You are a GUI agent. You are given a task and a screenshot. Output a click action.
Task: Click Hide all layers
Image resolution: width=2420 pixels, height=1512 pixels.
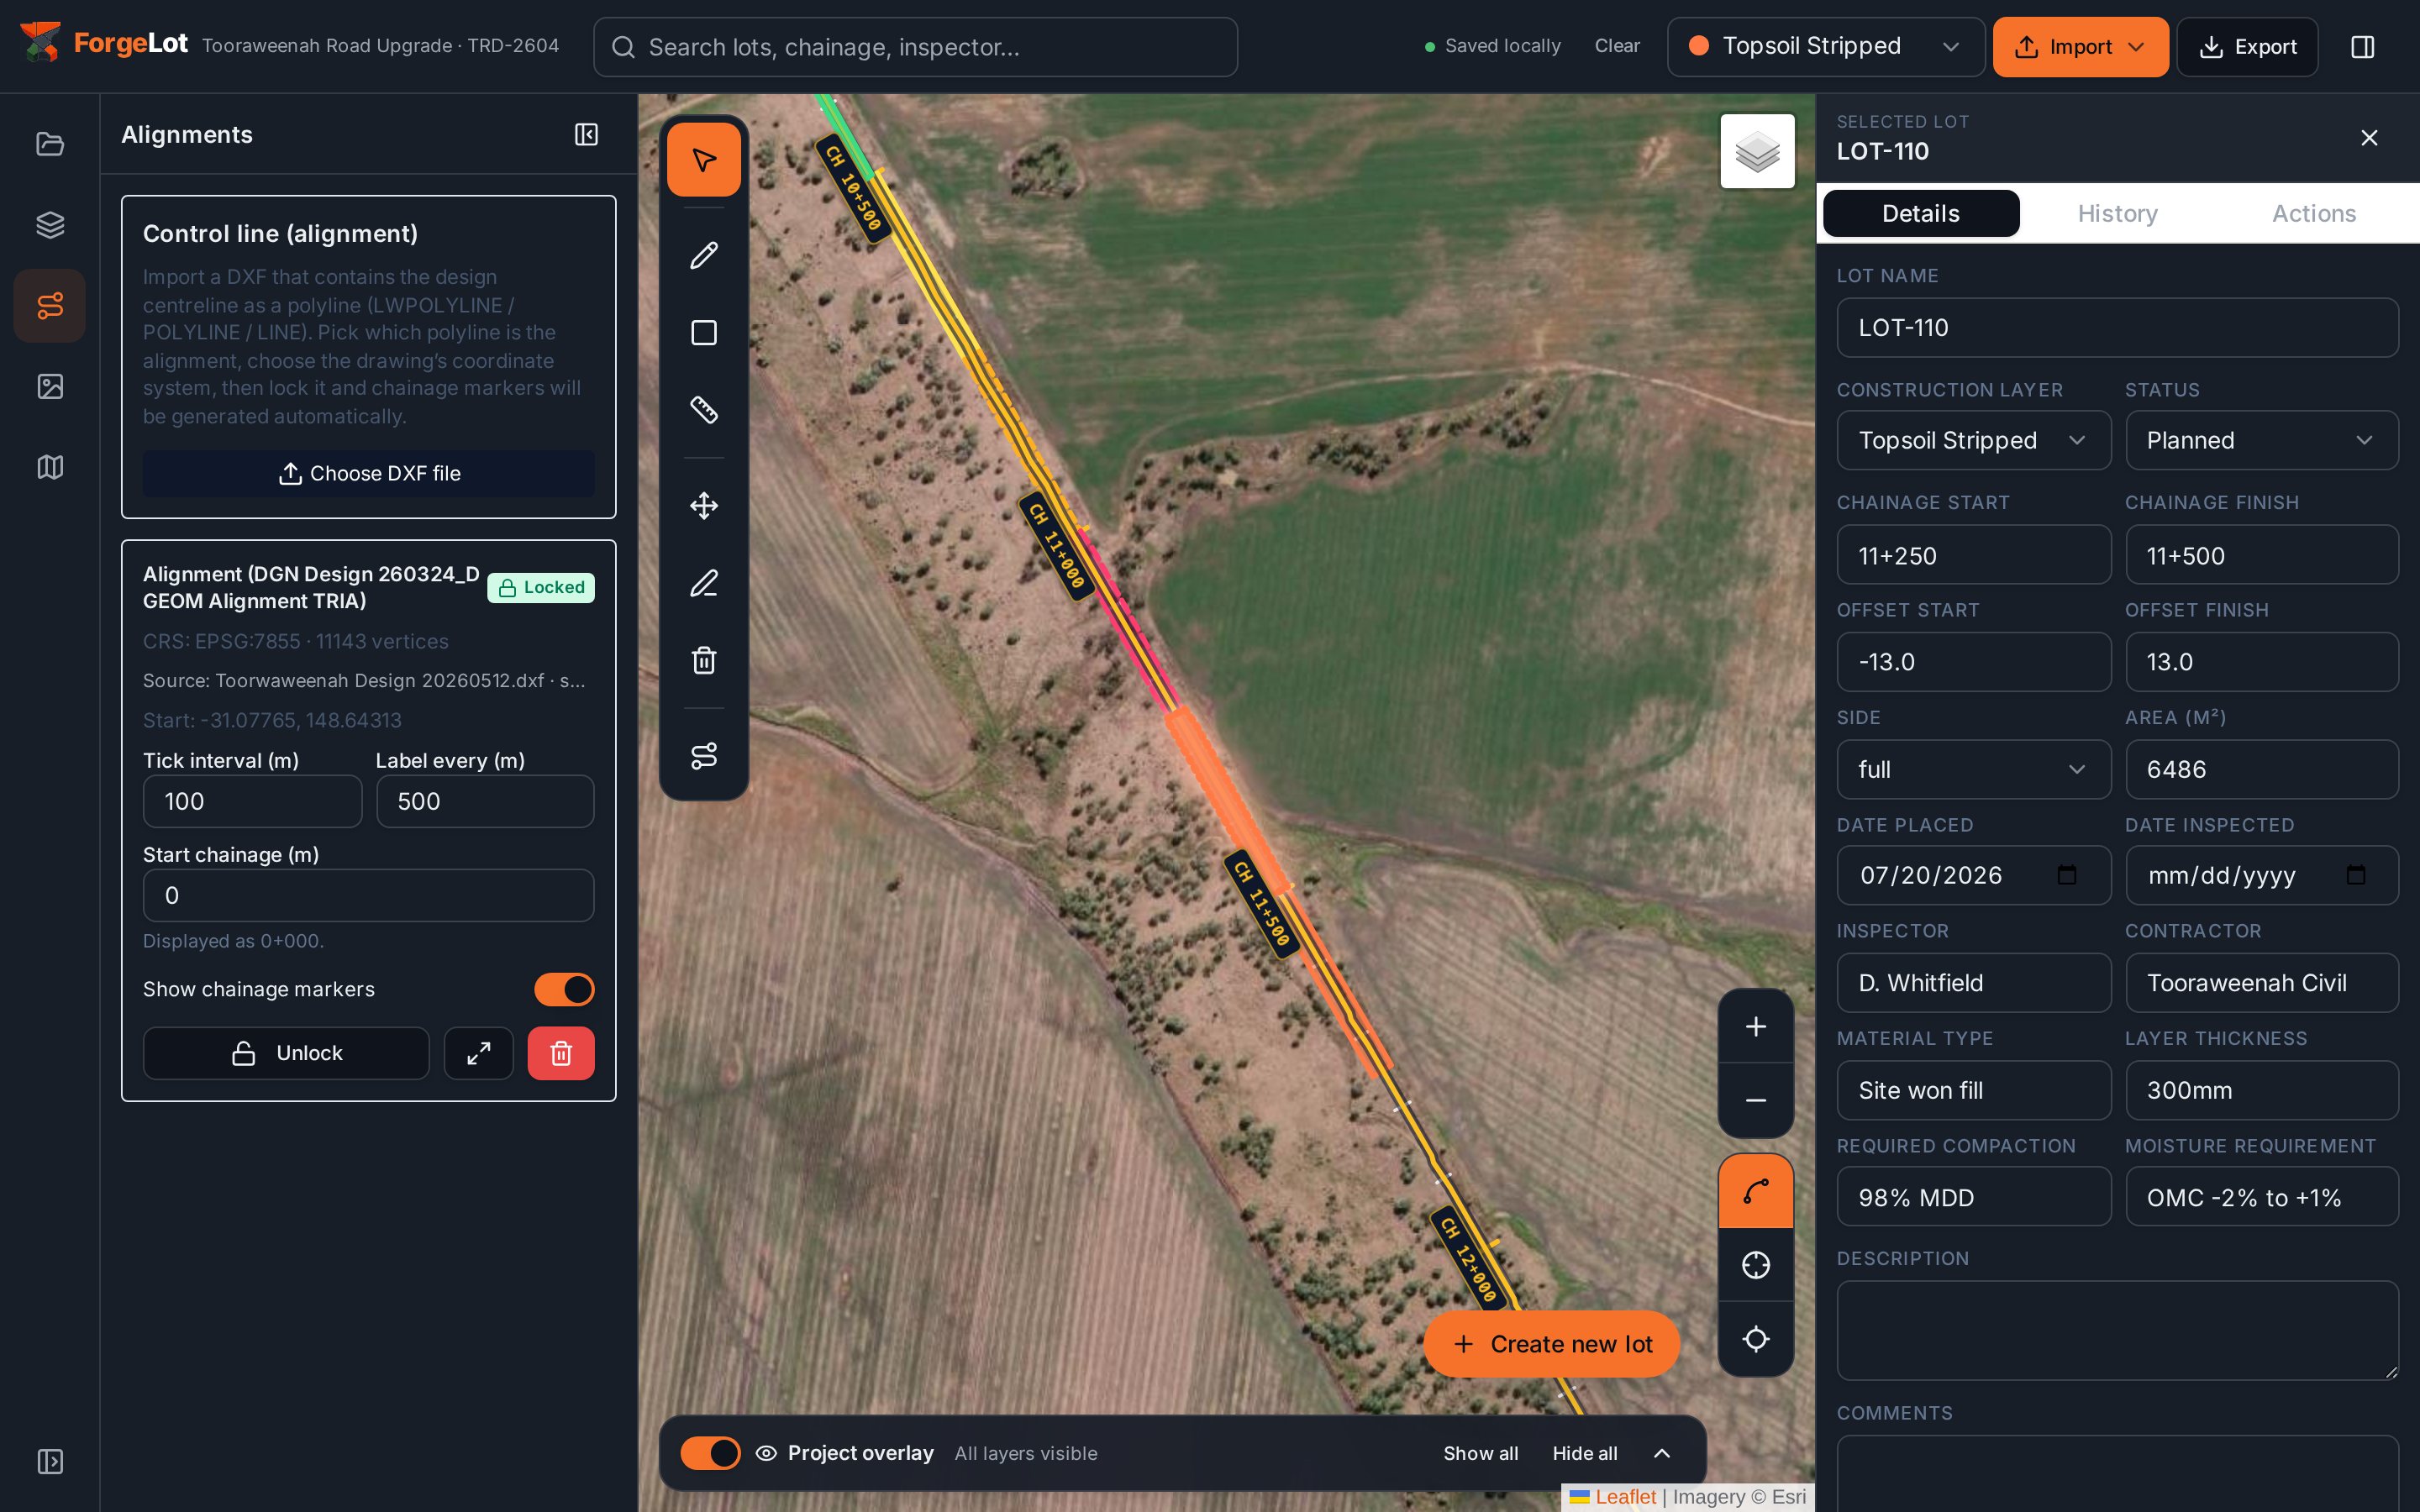(x=1584, y=1453)
